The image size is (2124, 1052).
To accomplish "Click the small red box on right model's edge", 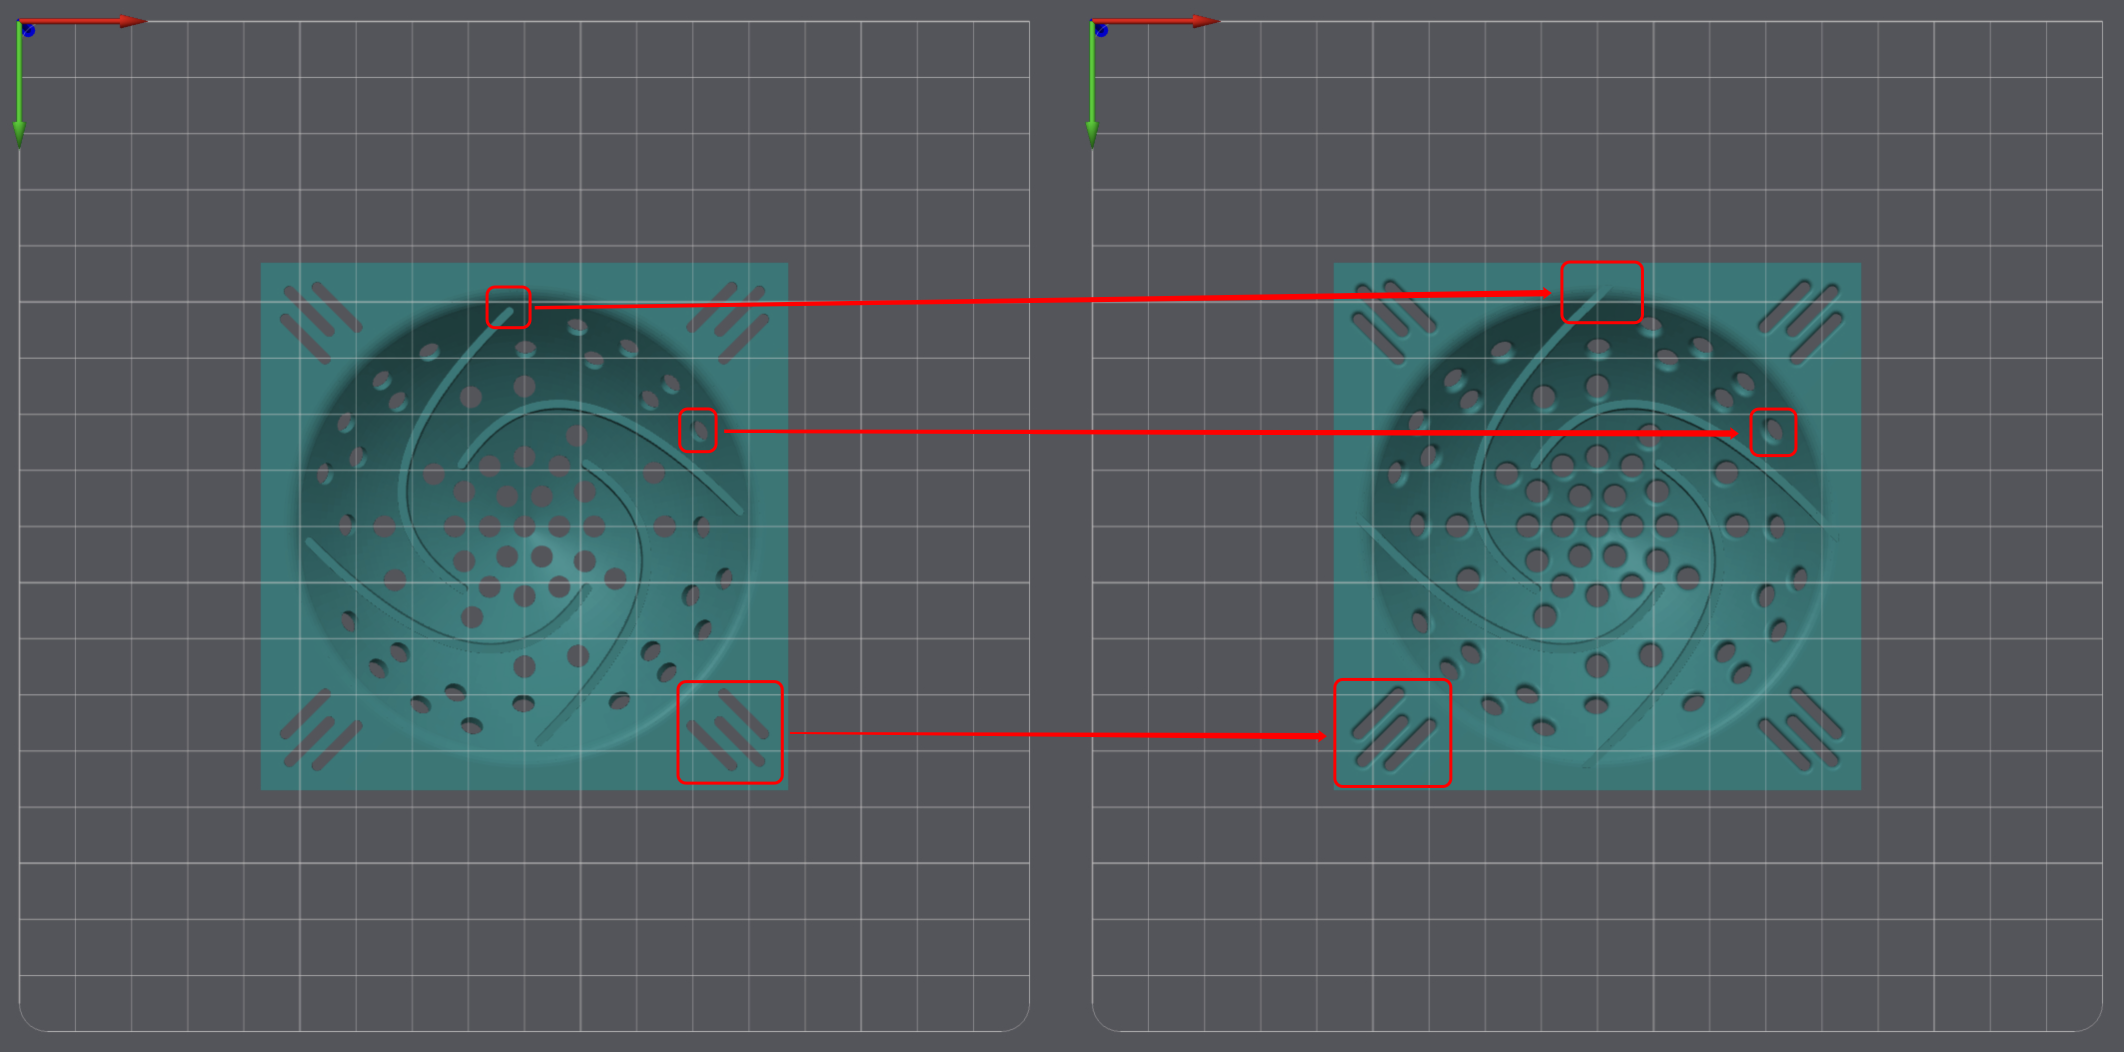I will pyautogui.click(x=1773, y=433).
